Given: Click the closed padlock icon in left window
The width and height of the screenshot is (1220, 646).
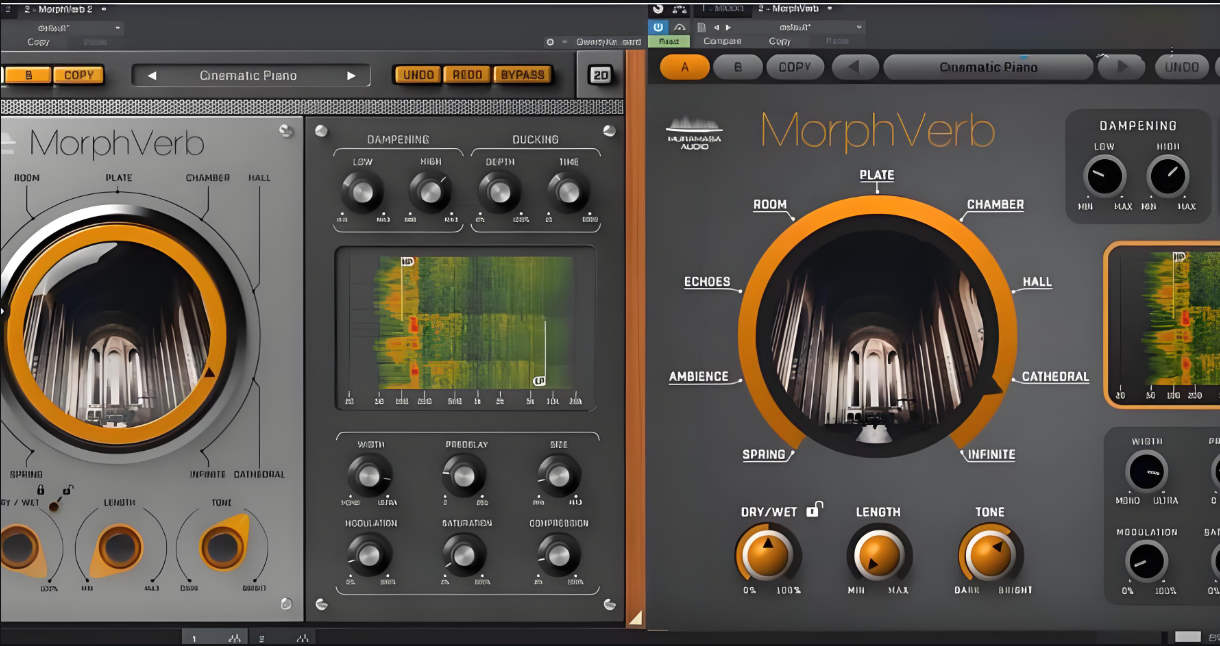Looking at the screenshot, I should [x=41, y=490].
